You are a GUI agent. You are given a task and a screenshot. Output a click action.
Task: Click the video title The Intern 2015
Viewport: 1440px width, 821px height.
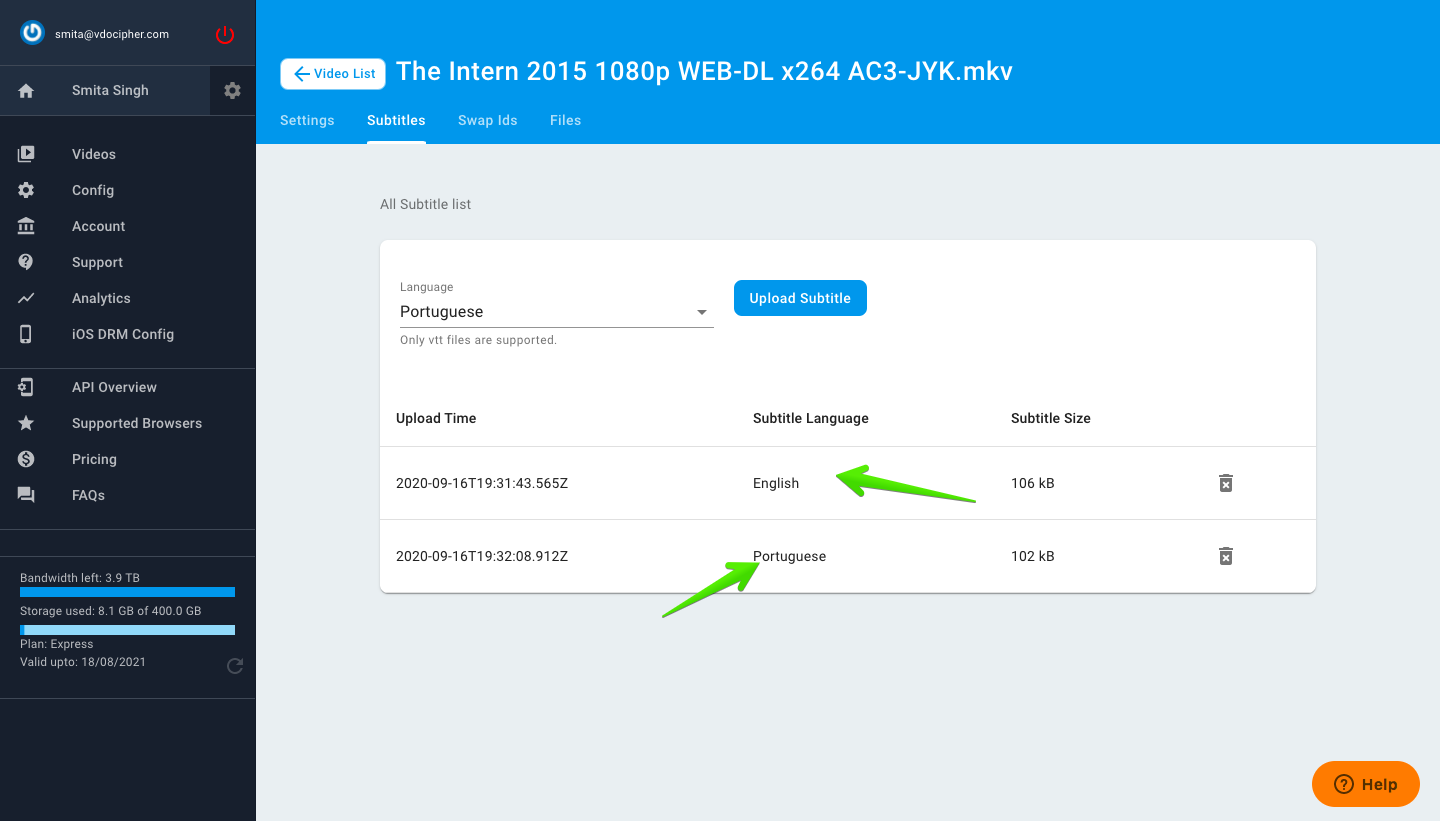coord(704,72)
